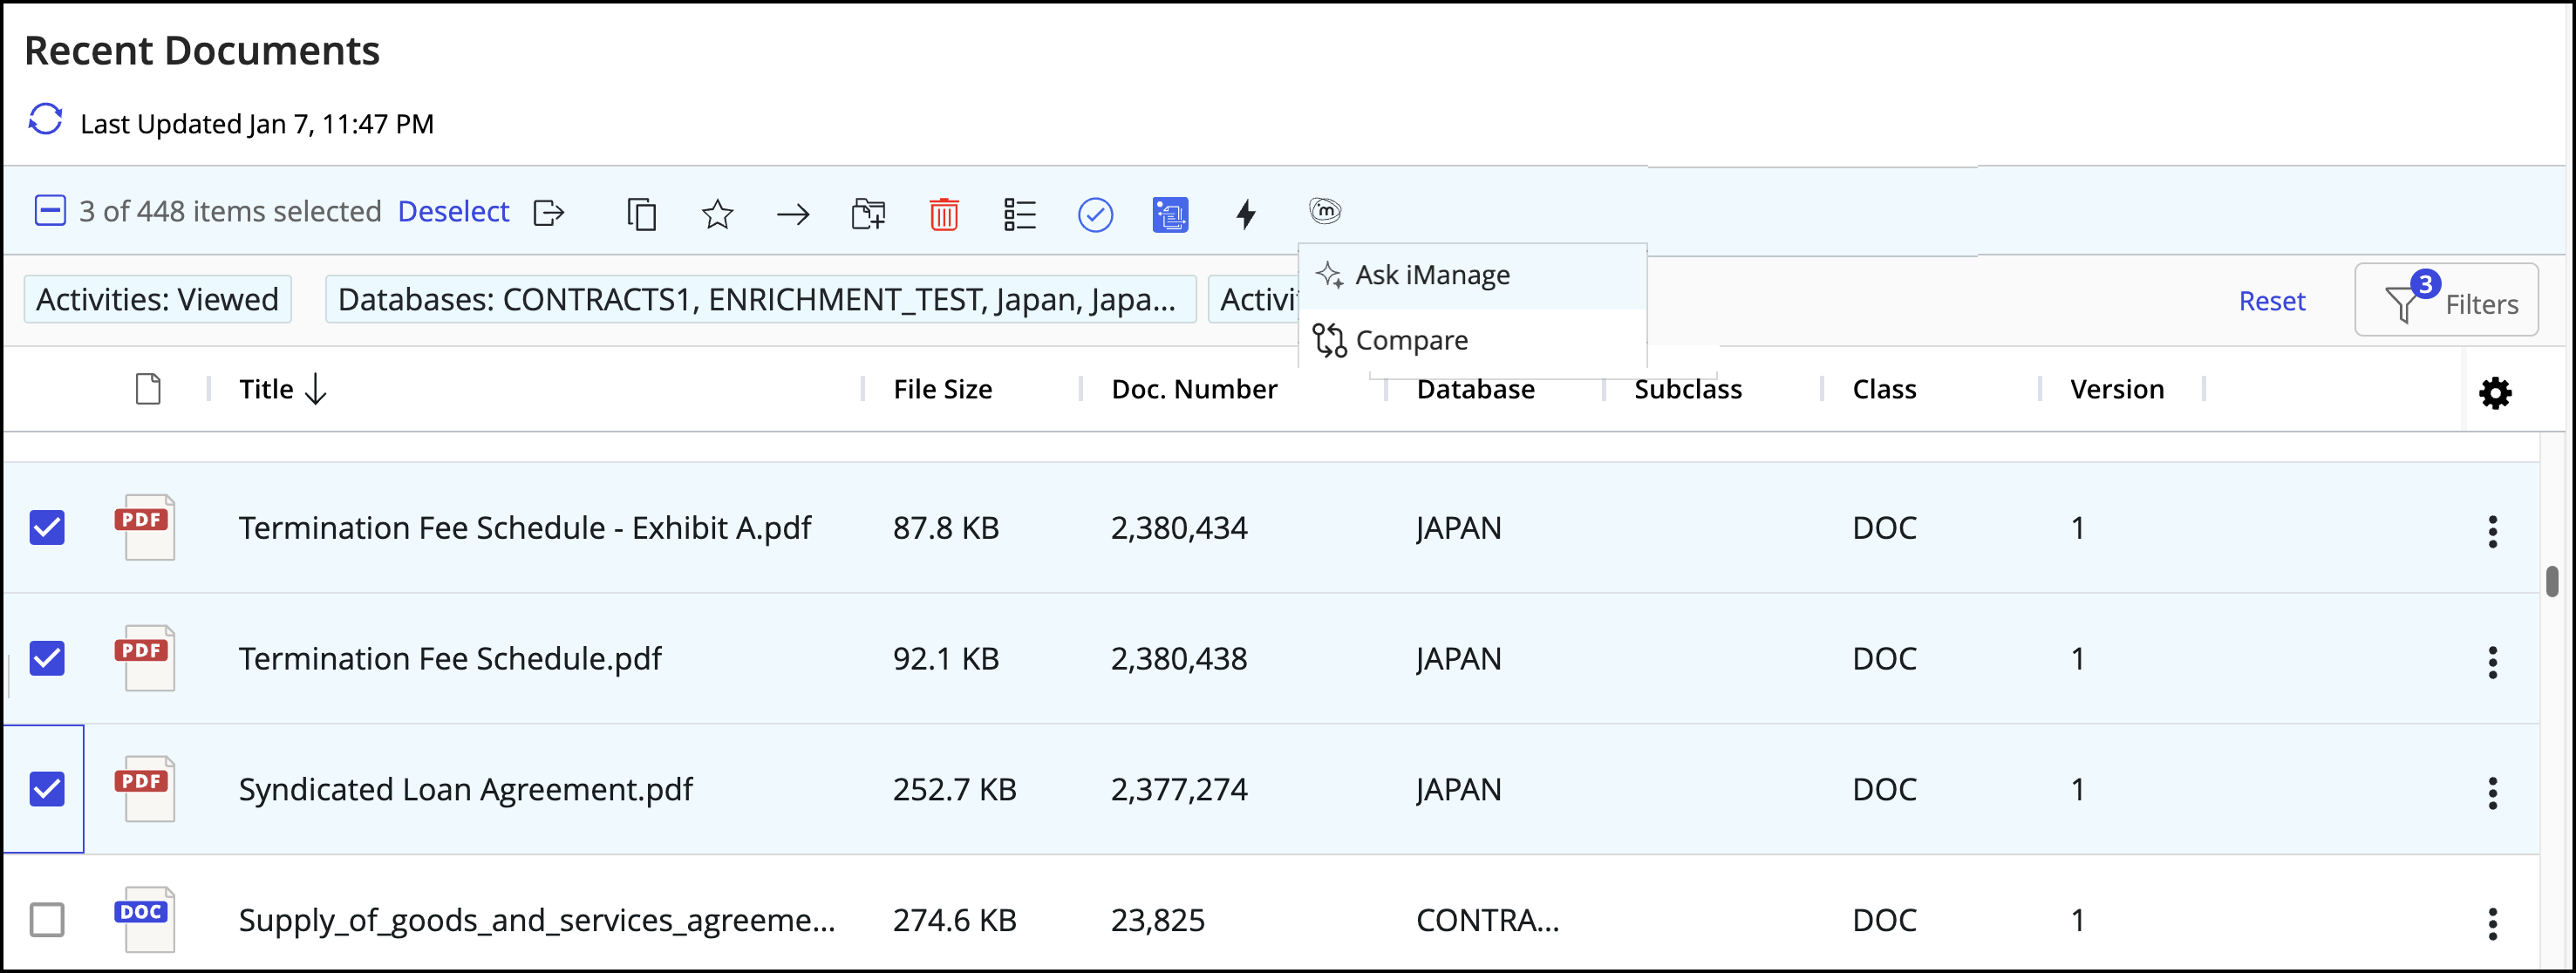Click the refresh icon beside Last Updated
2576x973 pixels.
45,120
